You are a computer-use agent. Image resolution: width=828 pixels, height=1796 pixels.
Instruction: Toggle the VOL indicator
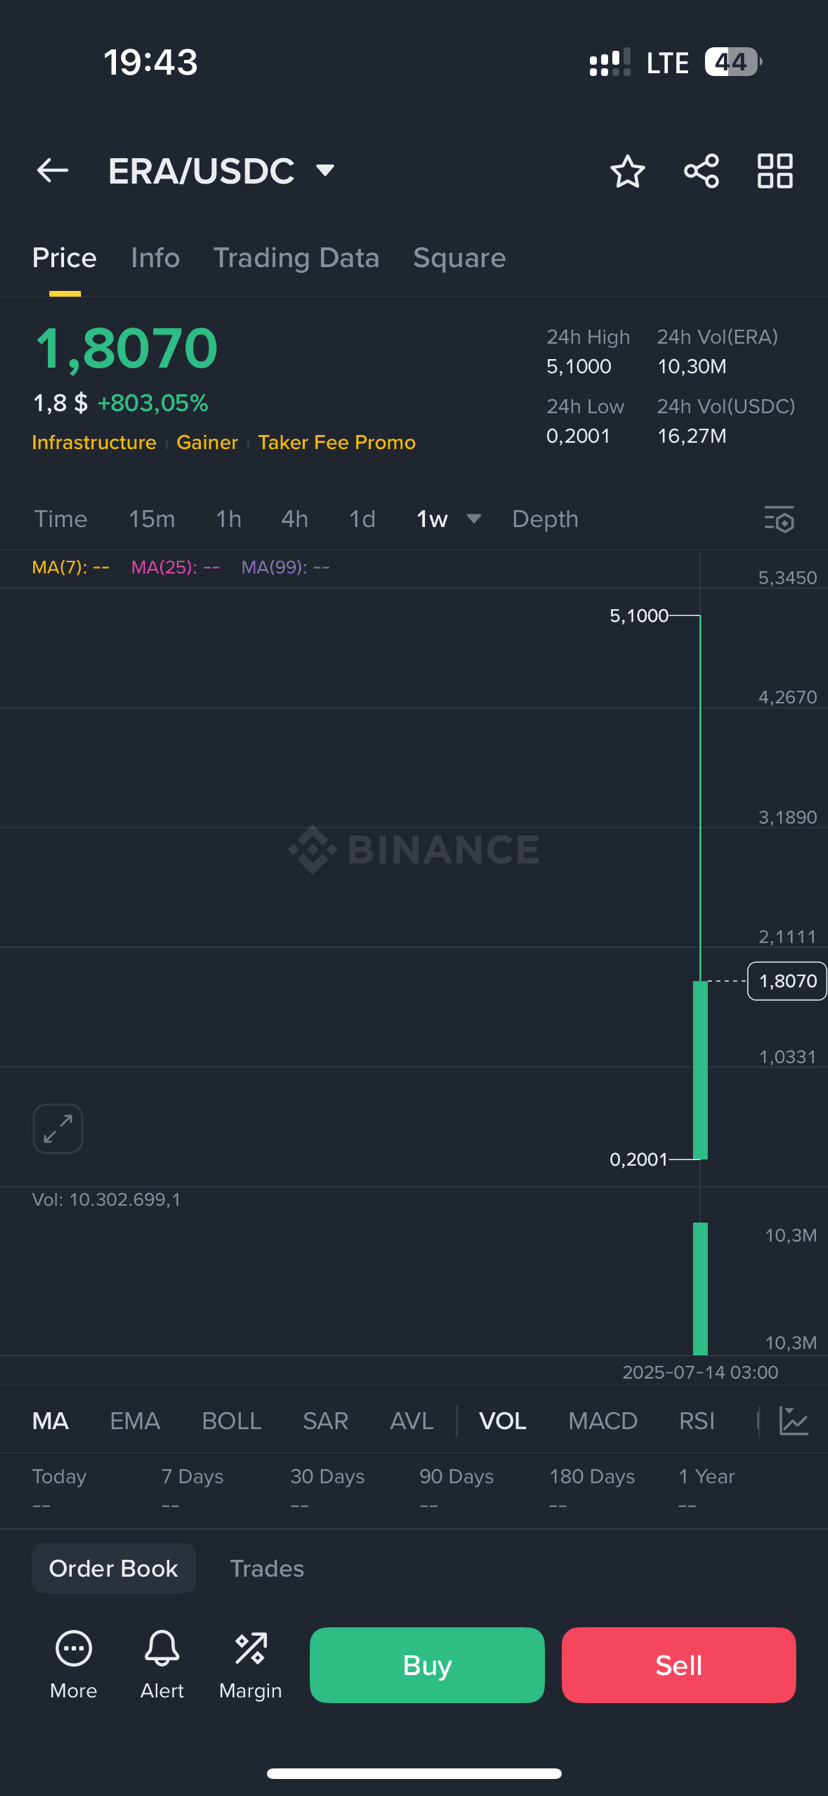point(502,1421)
